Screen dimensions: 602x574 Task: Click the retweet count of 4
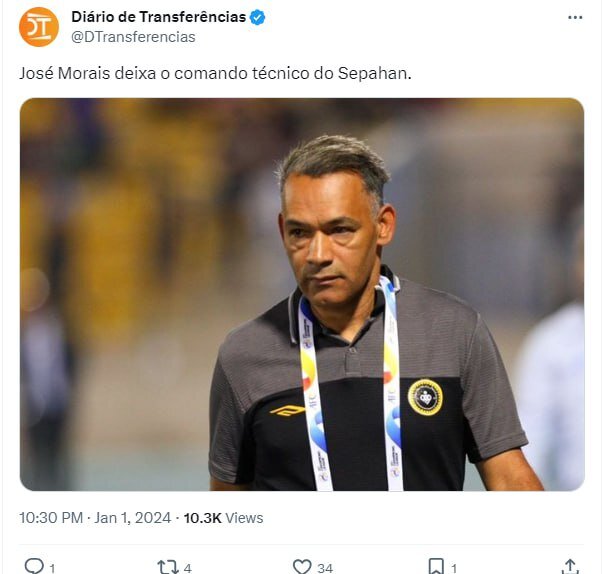pyautogui.click(x=187, y=568)
